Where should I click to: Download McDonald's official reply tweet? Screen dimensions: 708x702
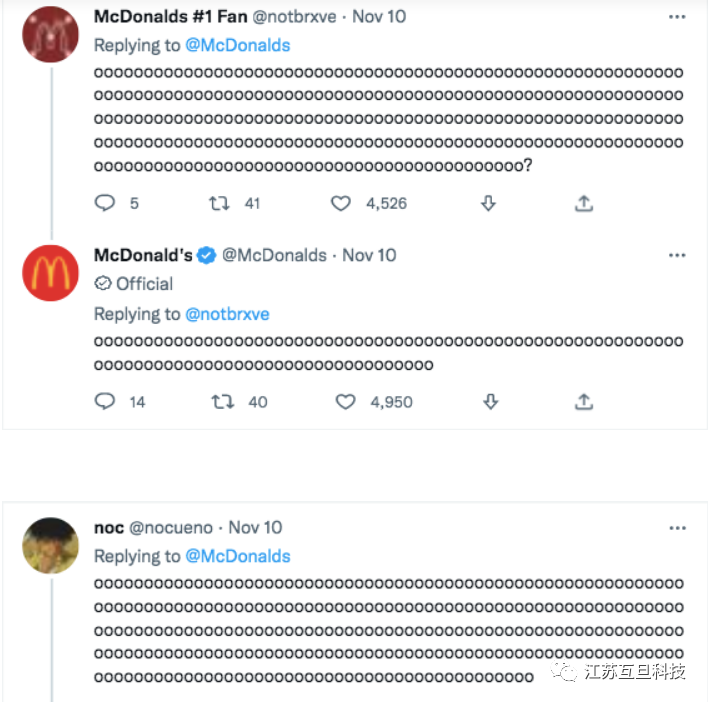point(490,402)
